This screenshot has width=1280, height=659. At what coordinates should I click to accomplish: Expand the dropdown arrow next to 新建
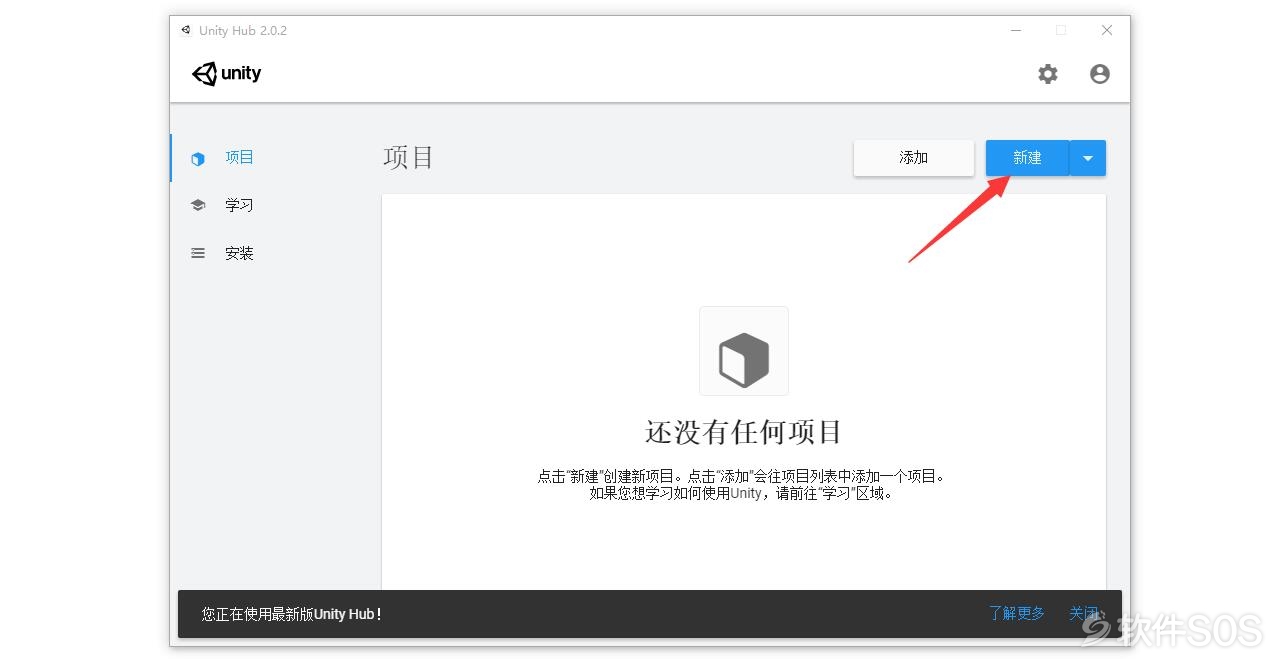coord(1088,158)
